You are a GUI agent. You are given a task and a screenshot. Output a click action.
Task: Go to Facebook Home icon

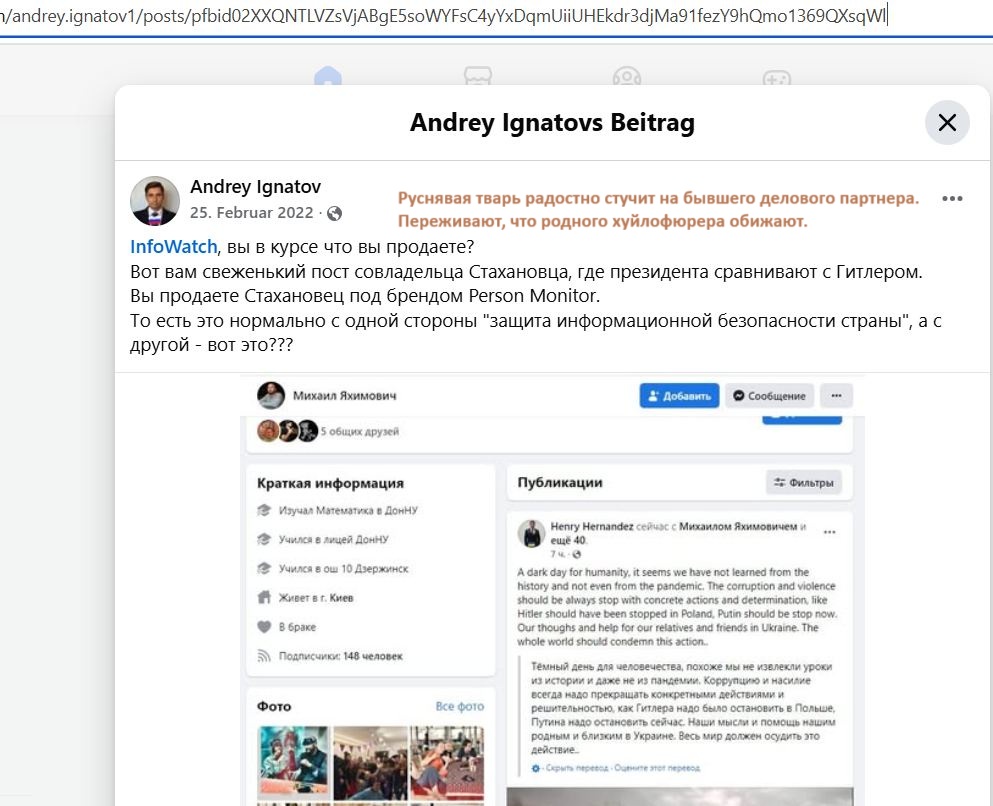[x=327, y=76]
